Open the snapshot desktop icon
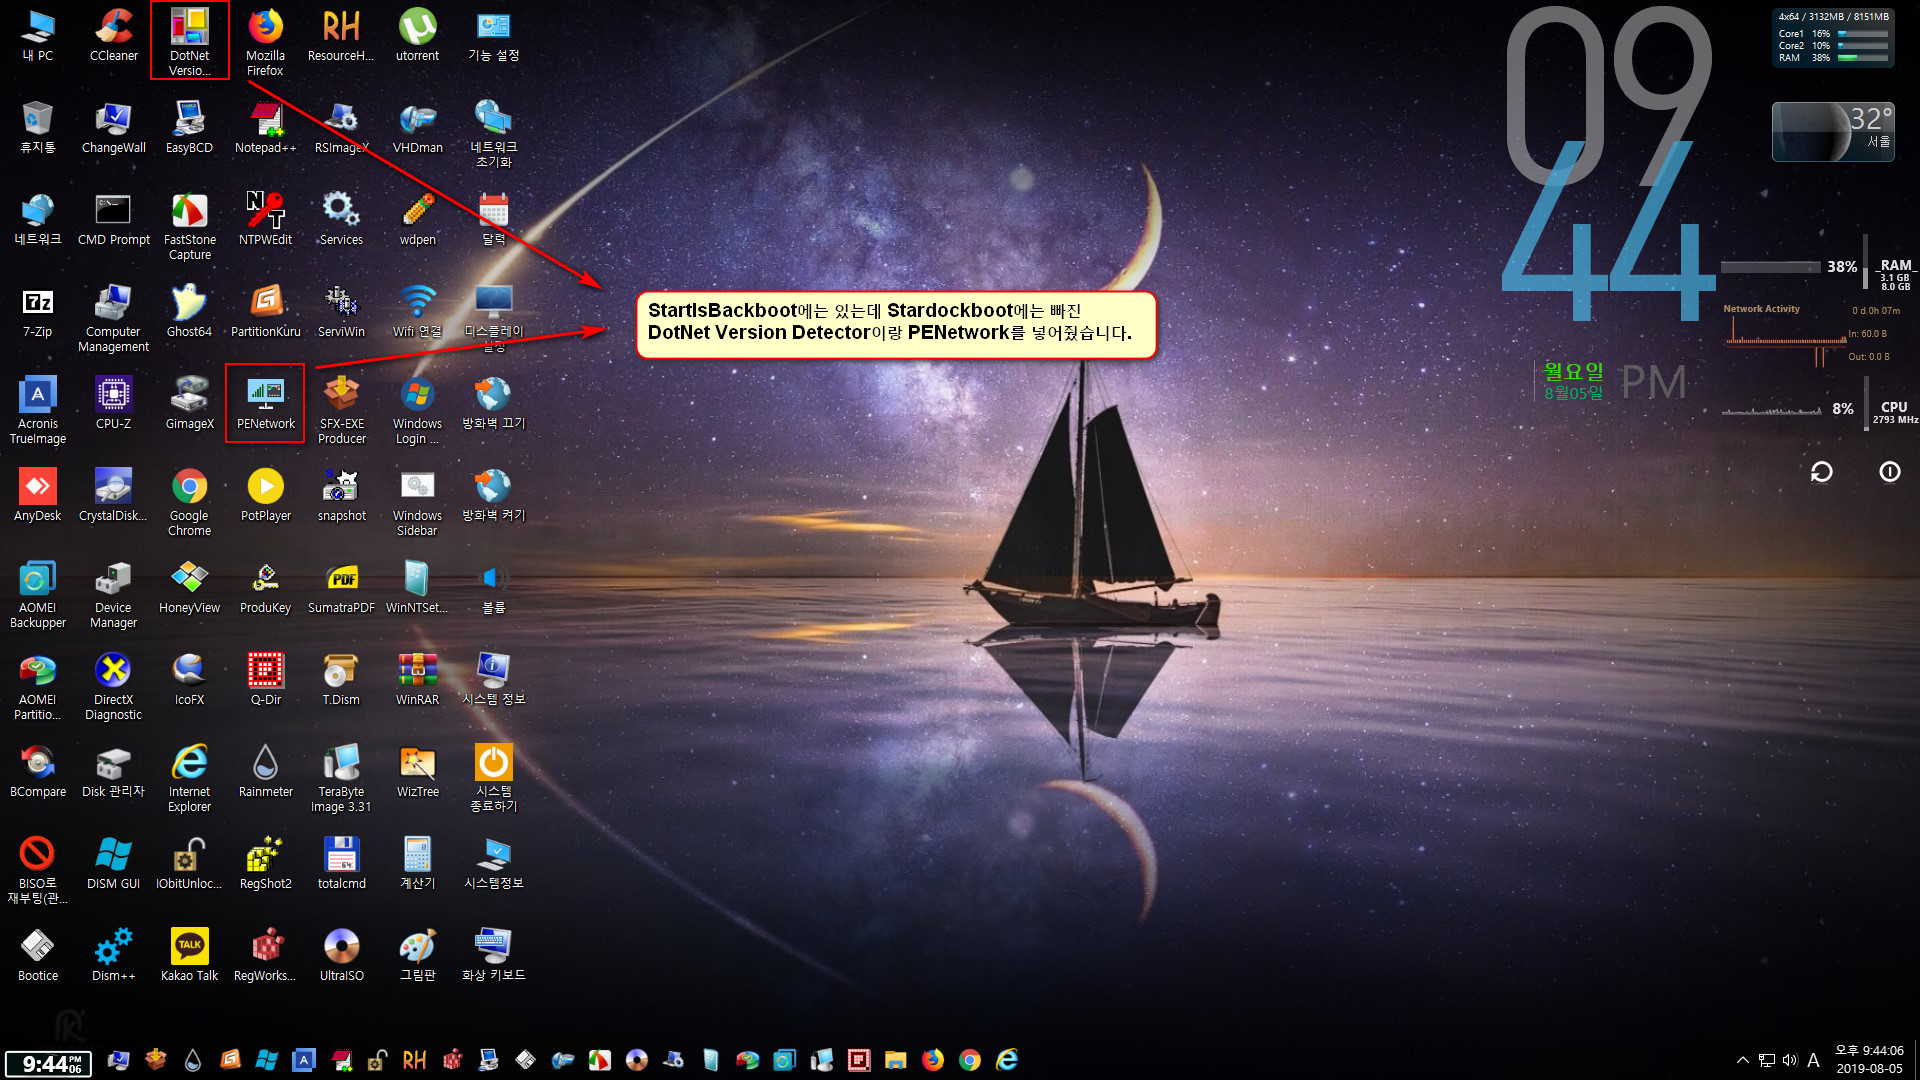Screen dimensions: 1920x1080 (x=341, y=495)
